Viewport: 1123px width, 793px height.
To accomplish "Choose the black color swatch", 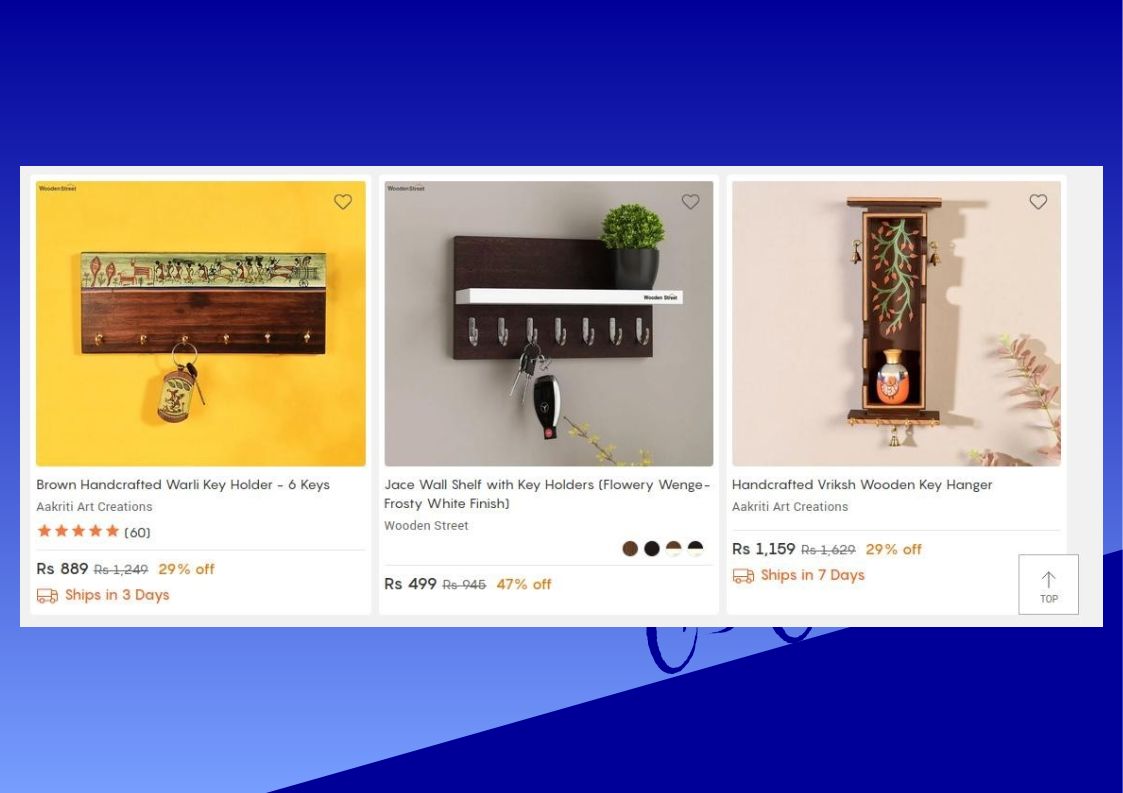I will (652, 549).
